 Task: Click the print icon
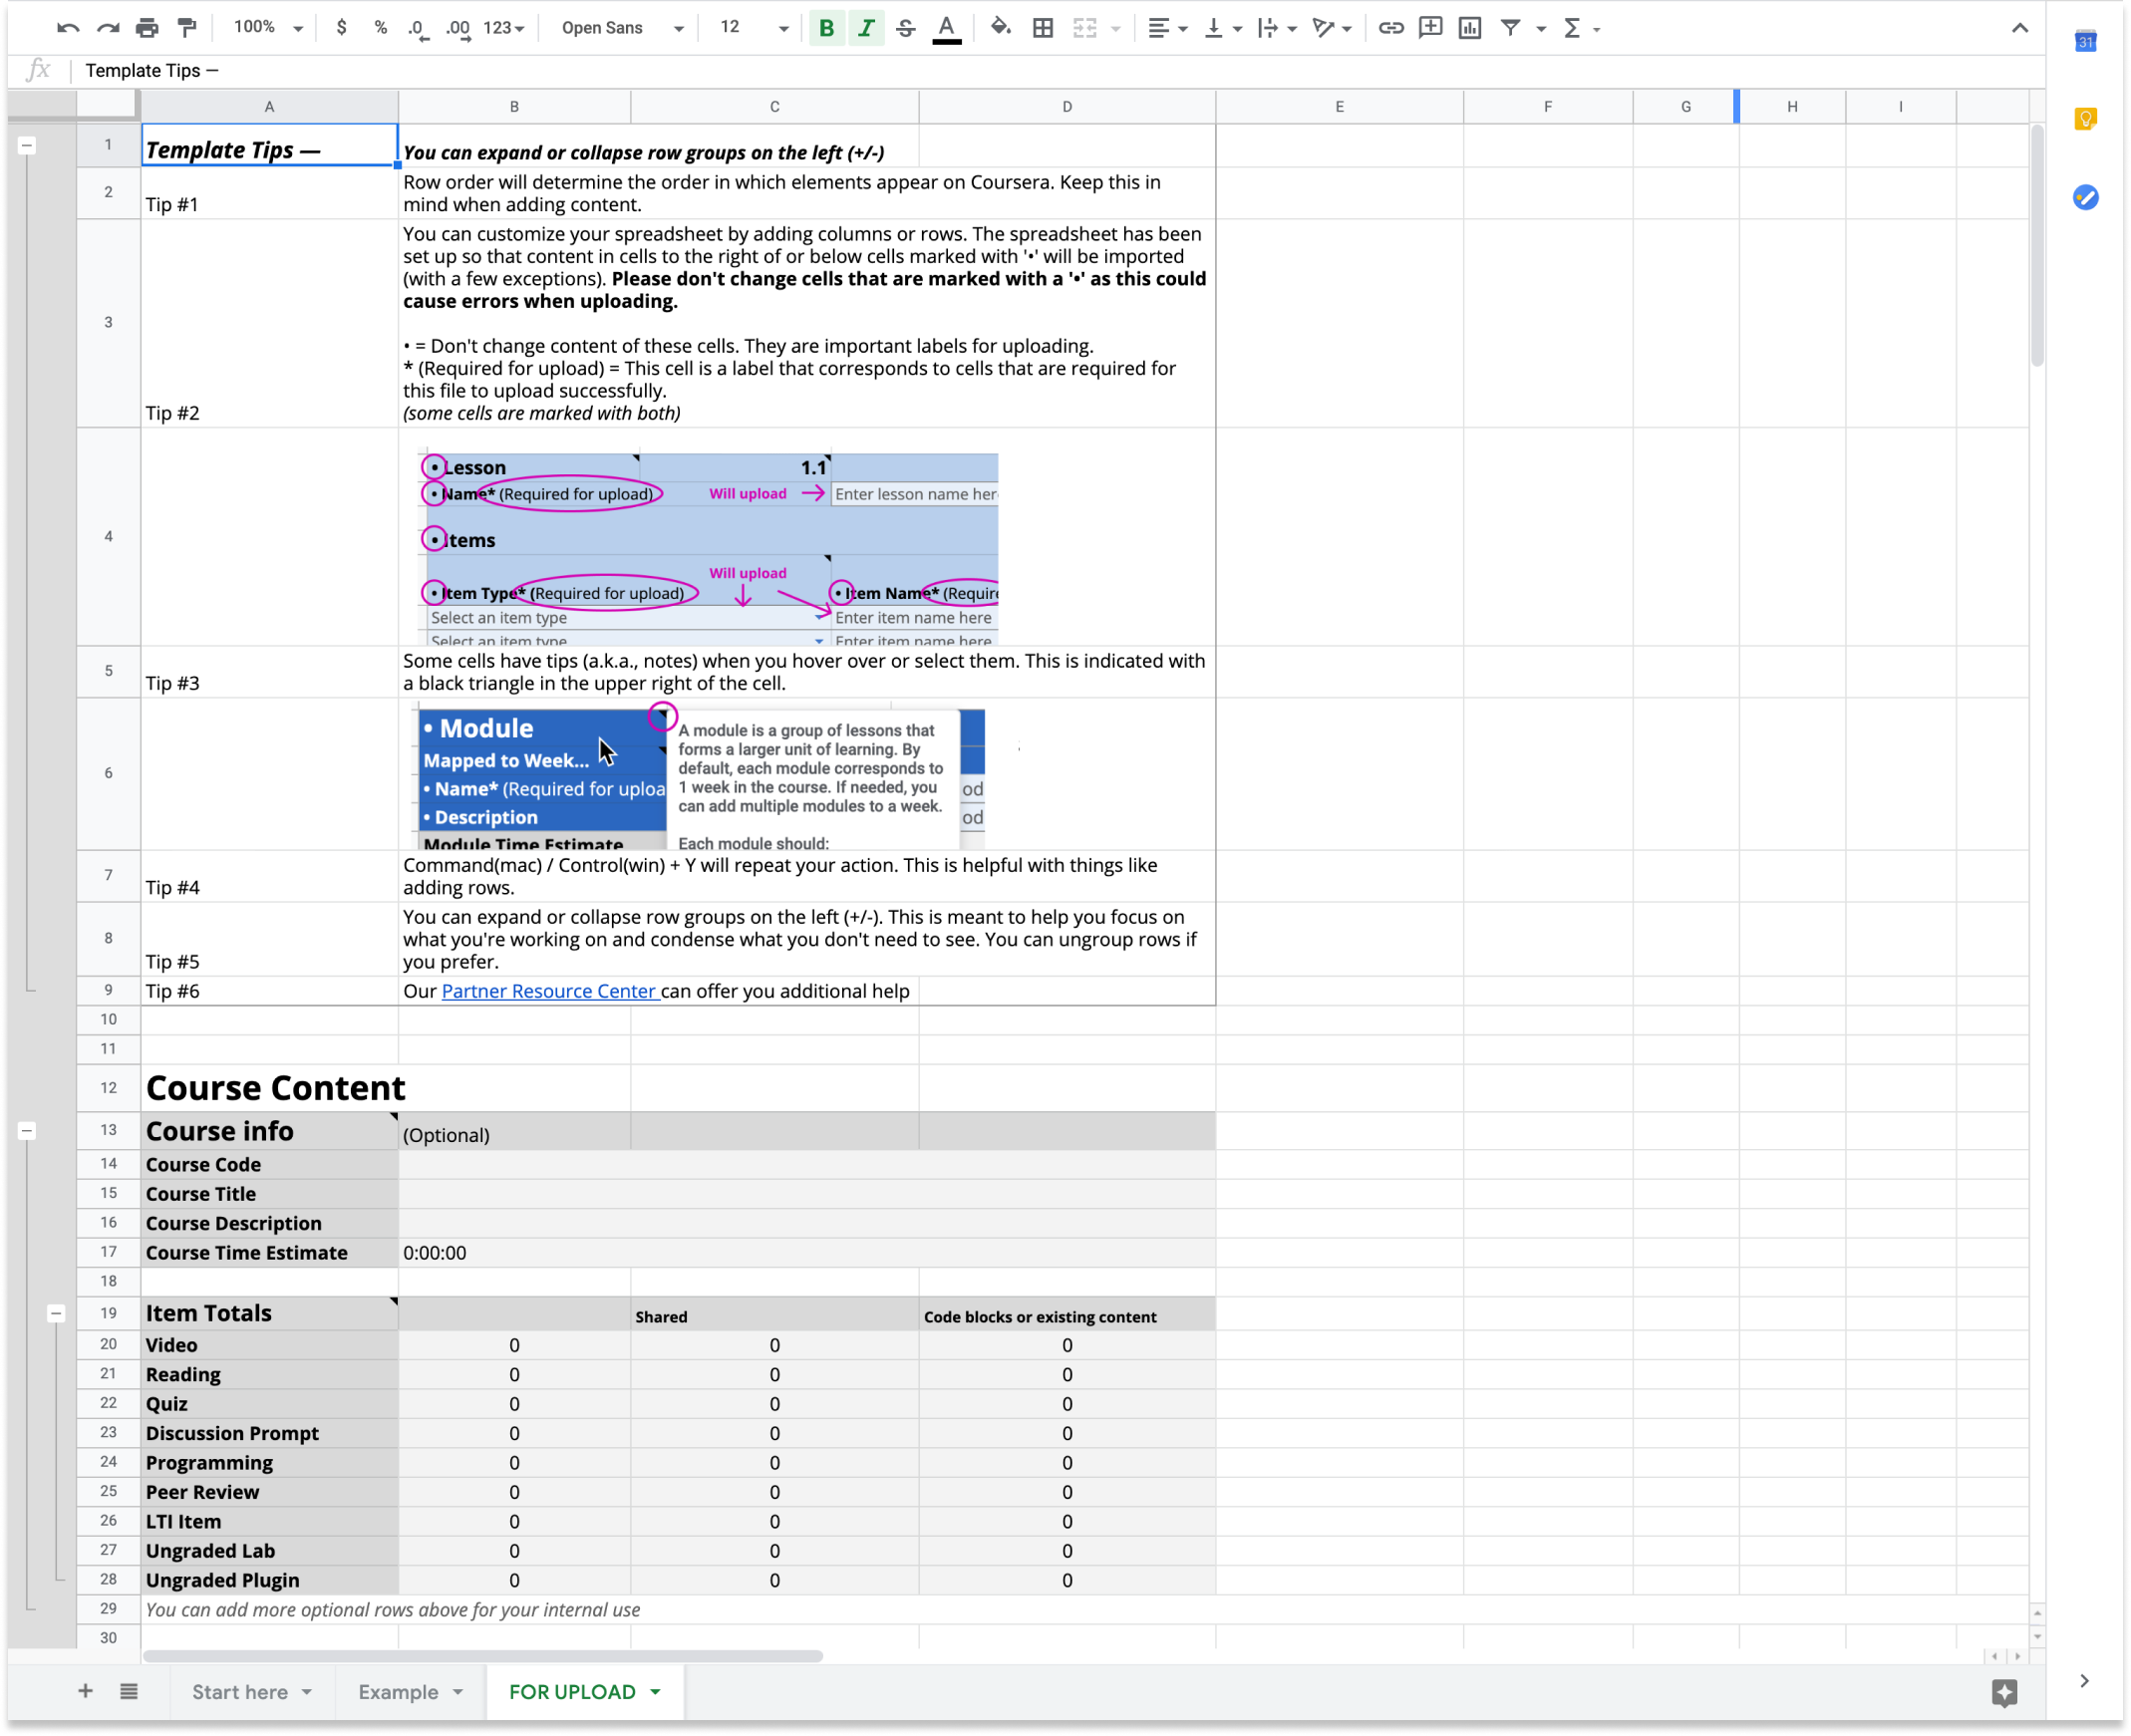[147, 28]
